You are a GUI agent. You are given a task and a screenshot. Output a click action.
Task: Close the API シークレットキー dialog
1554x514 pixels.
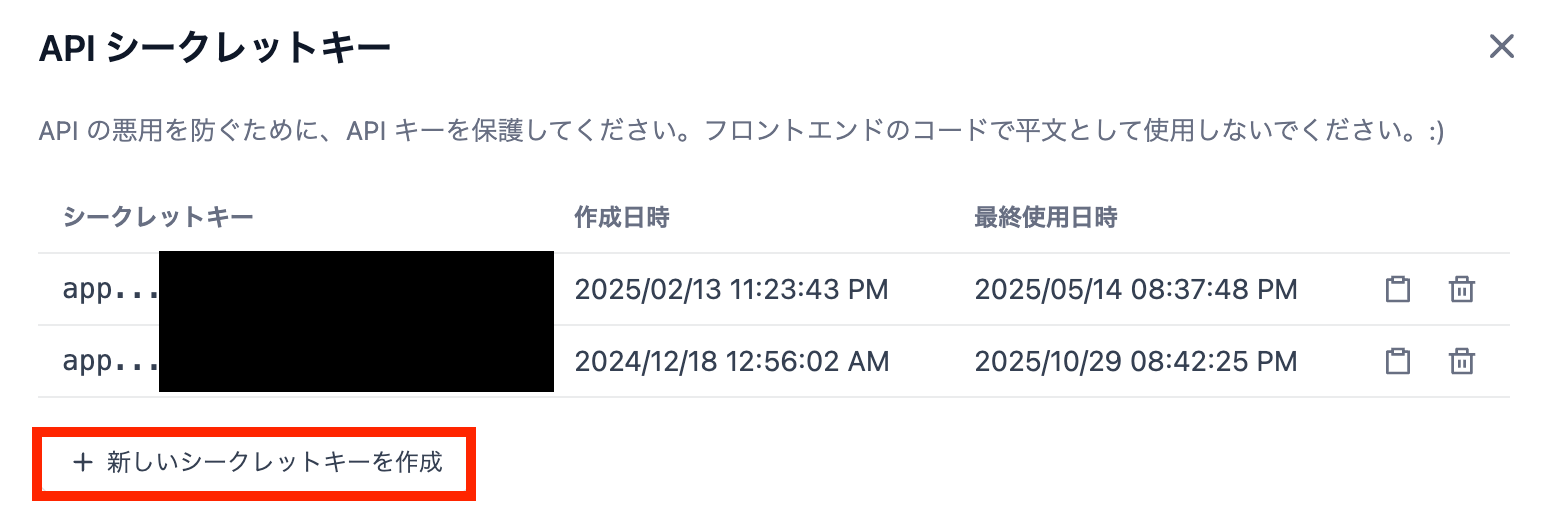tap(1501, 47)
